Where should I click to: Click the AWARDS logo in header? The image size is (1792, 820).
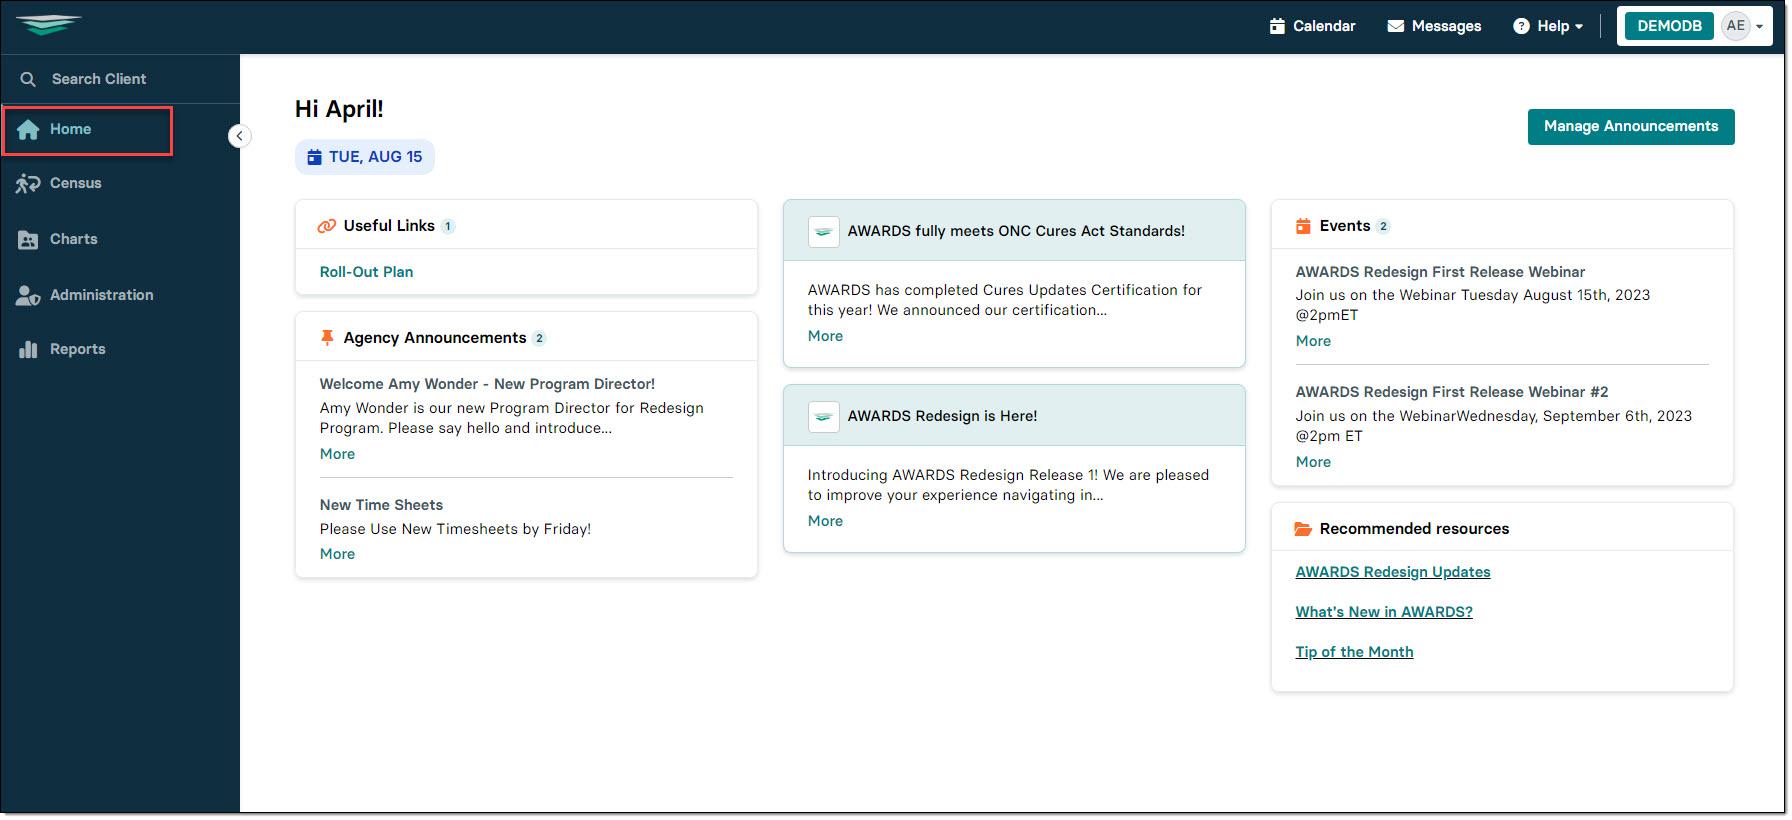[x=48, y=25]
